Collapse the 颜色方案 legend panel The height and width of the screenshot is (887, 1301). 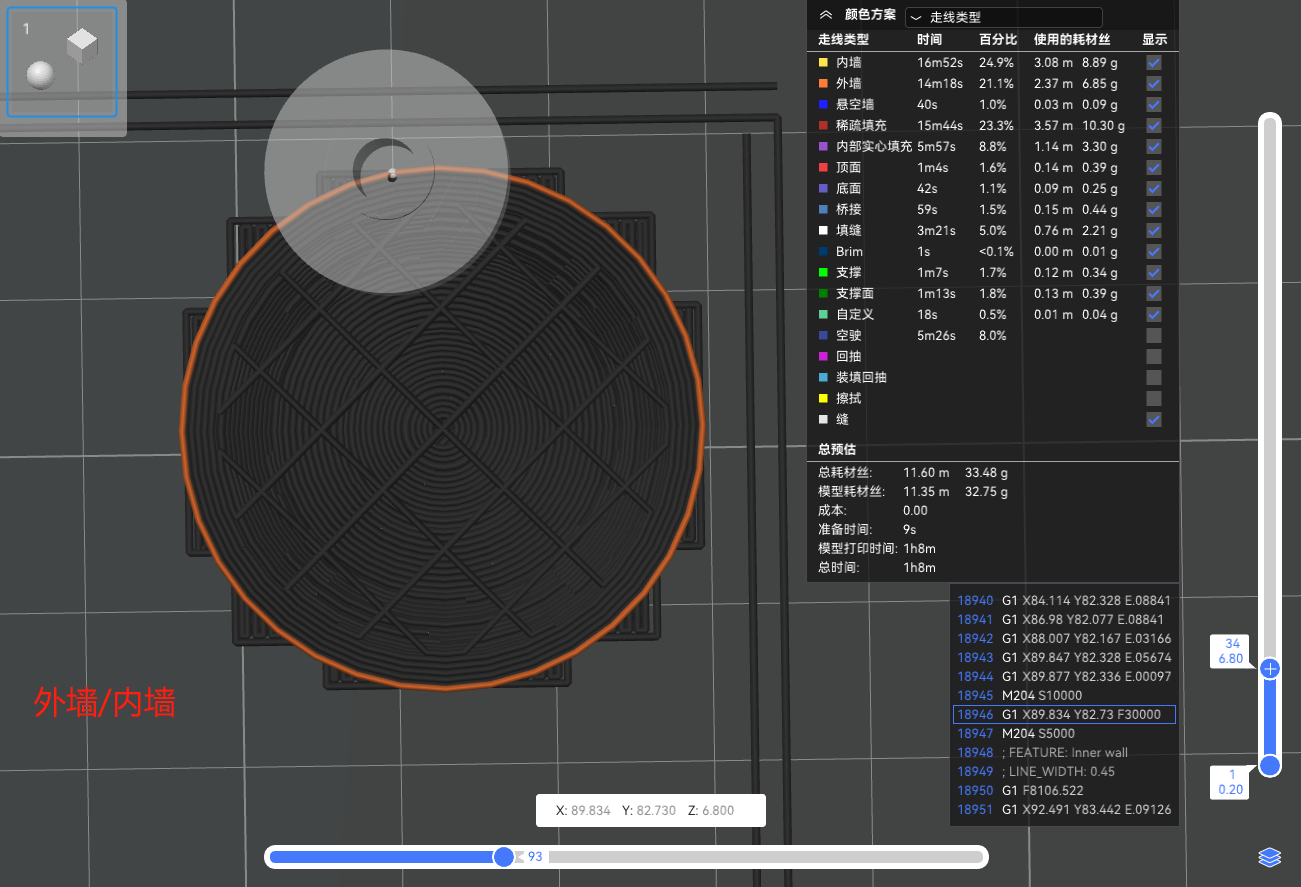click(x=825, y=15)
